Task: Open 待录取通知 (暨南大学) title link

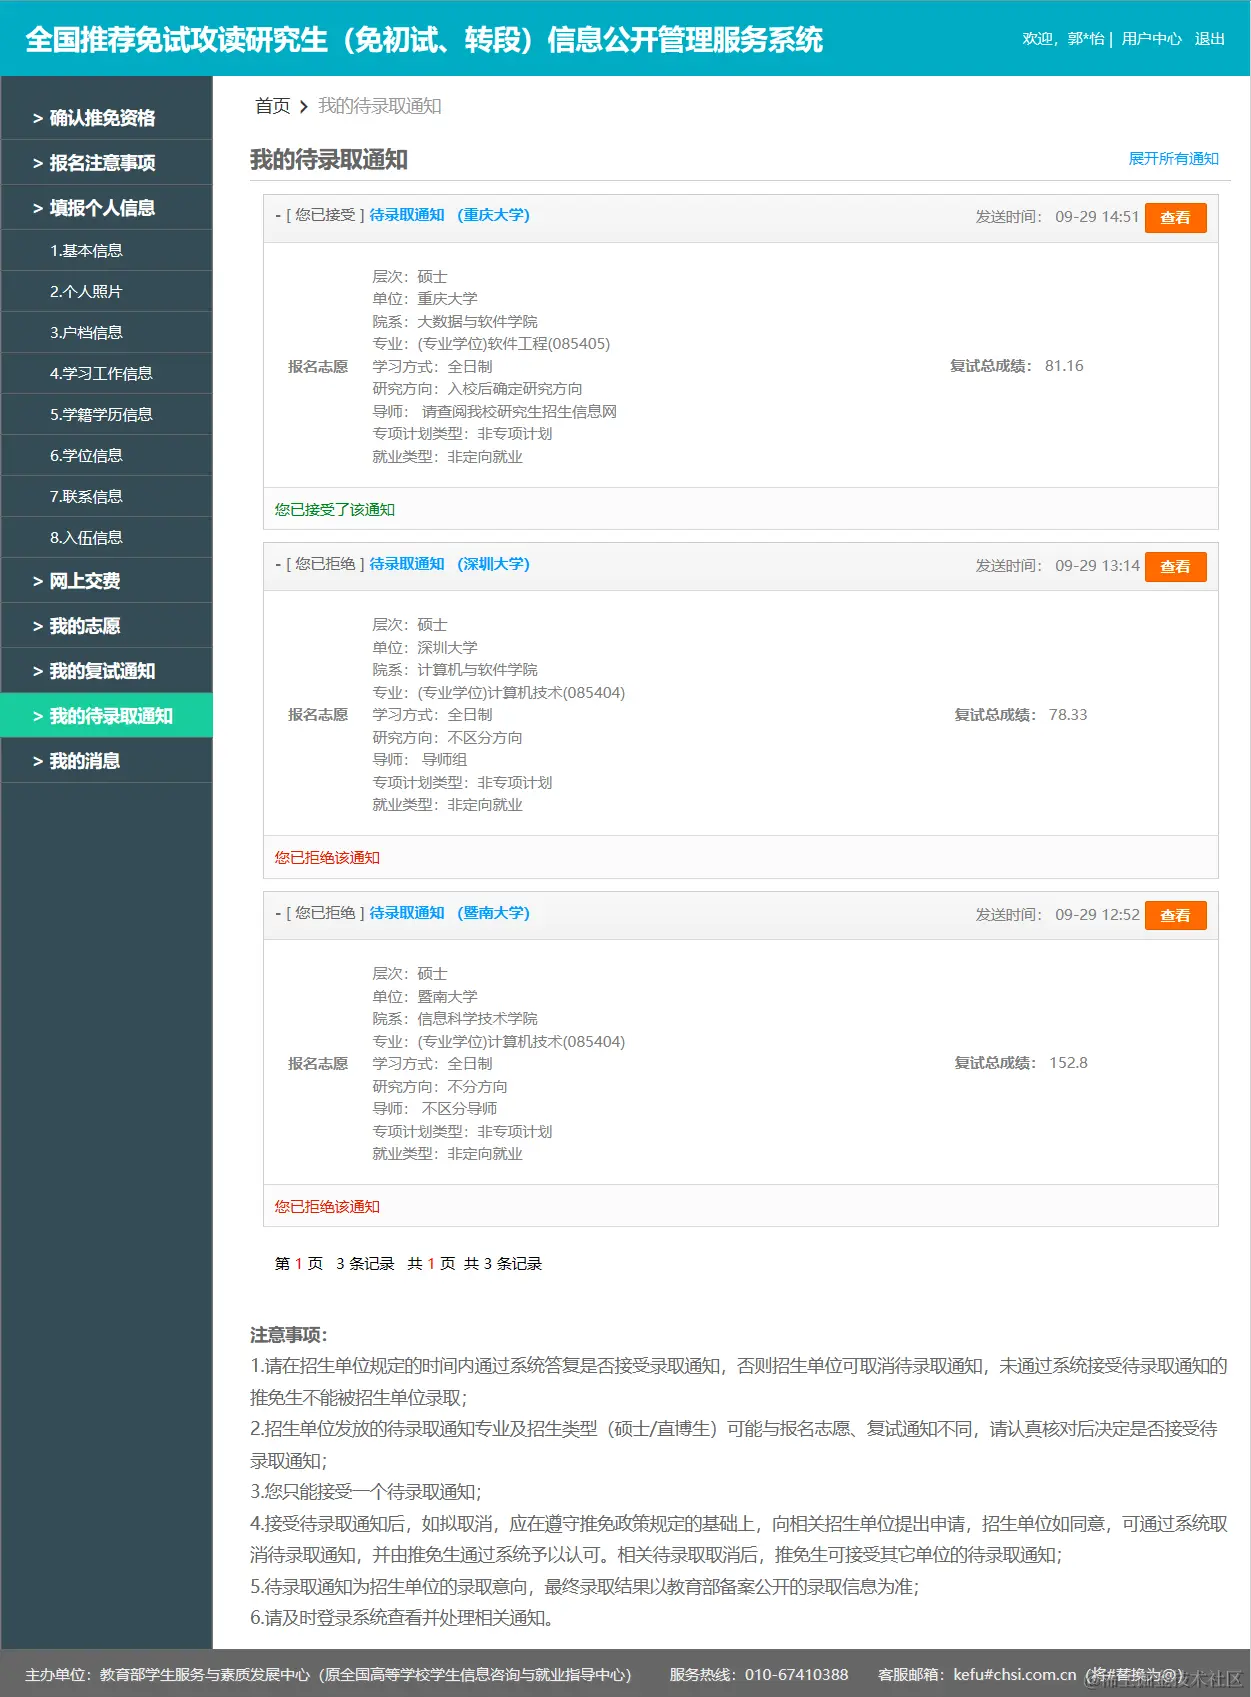Action: [x=449, y=913]
